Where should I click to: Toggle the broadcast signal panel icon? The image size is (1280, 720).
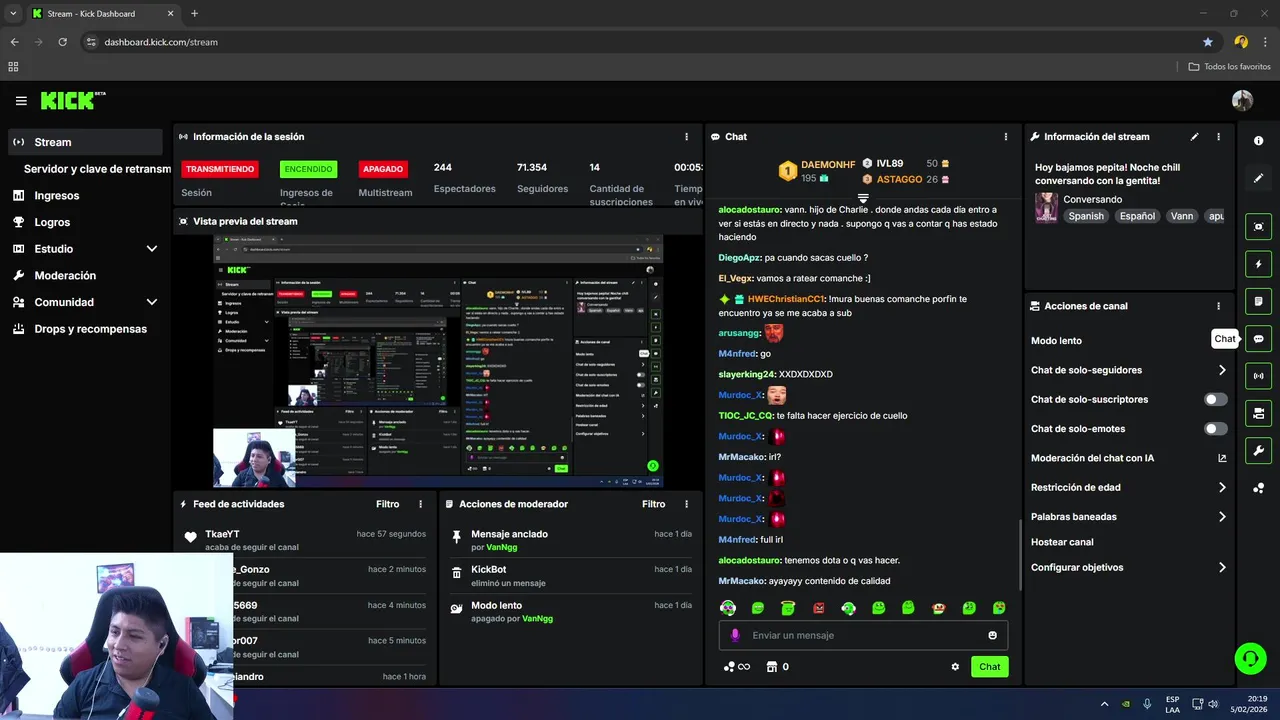[1258, 376]
